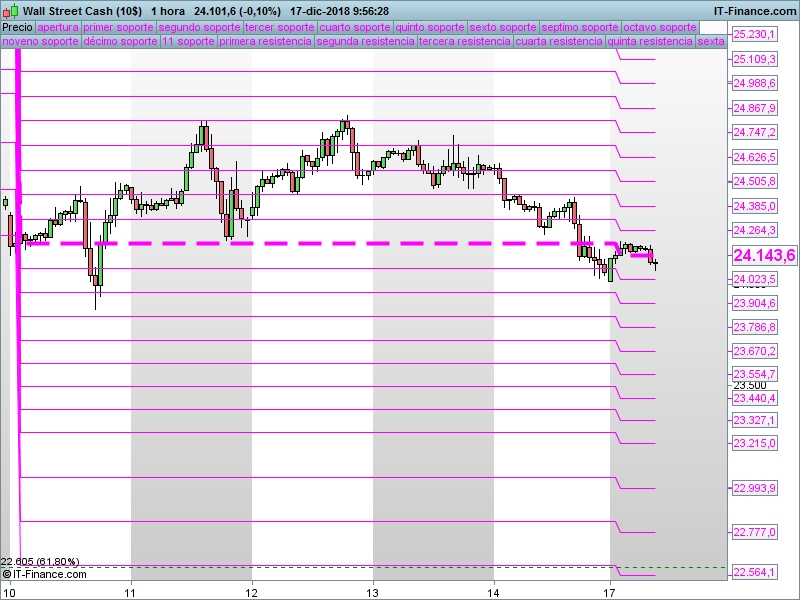This screenshot has width=800, height=600.
Task: Click price level label 25.230,1
Action: pos(755,34)
